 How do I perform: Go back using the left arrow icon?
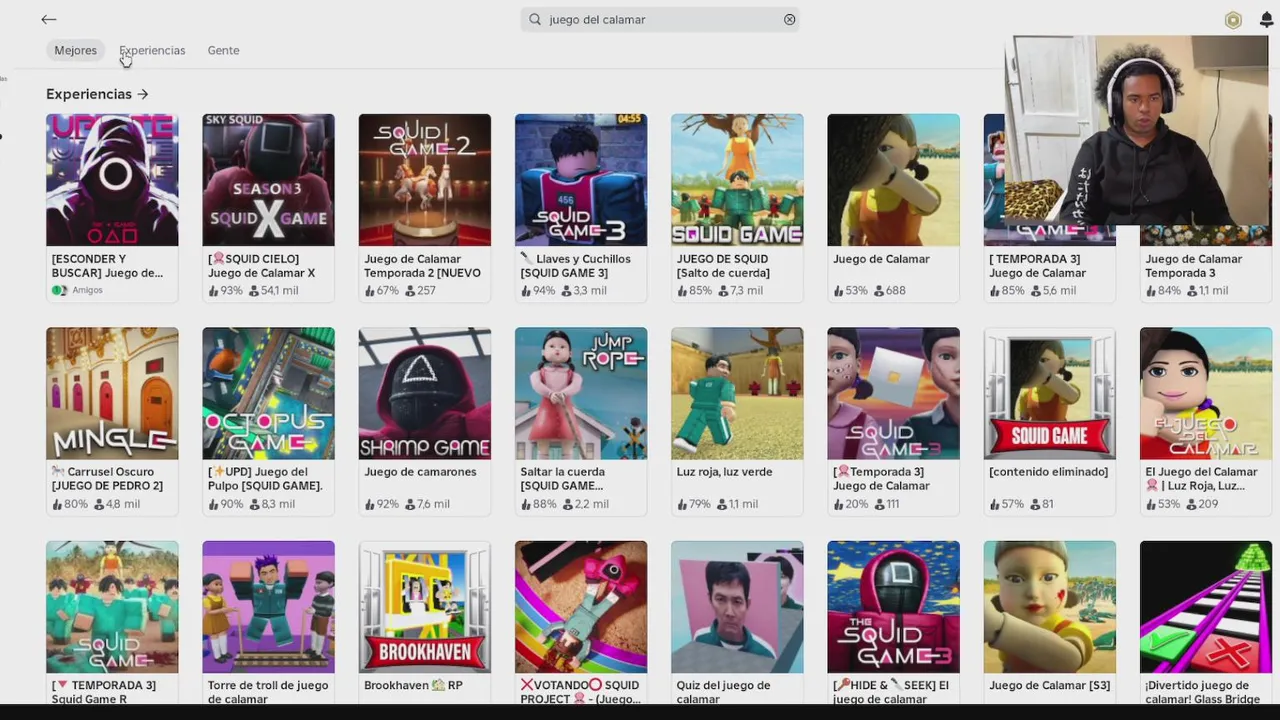click(48, 19)
